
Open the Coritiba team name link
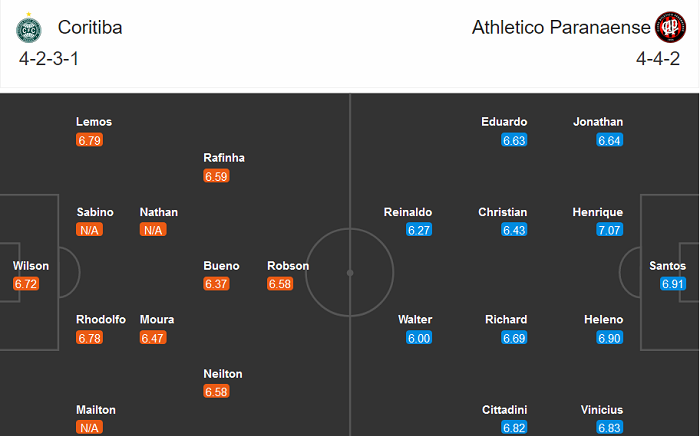click(90, 28)
